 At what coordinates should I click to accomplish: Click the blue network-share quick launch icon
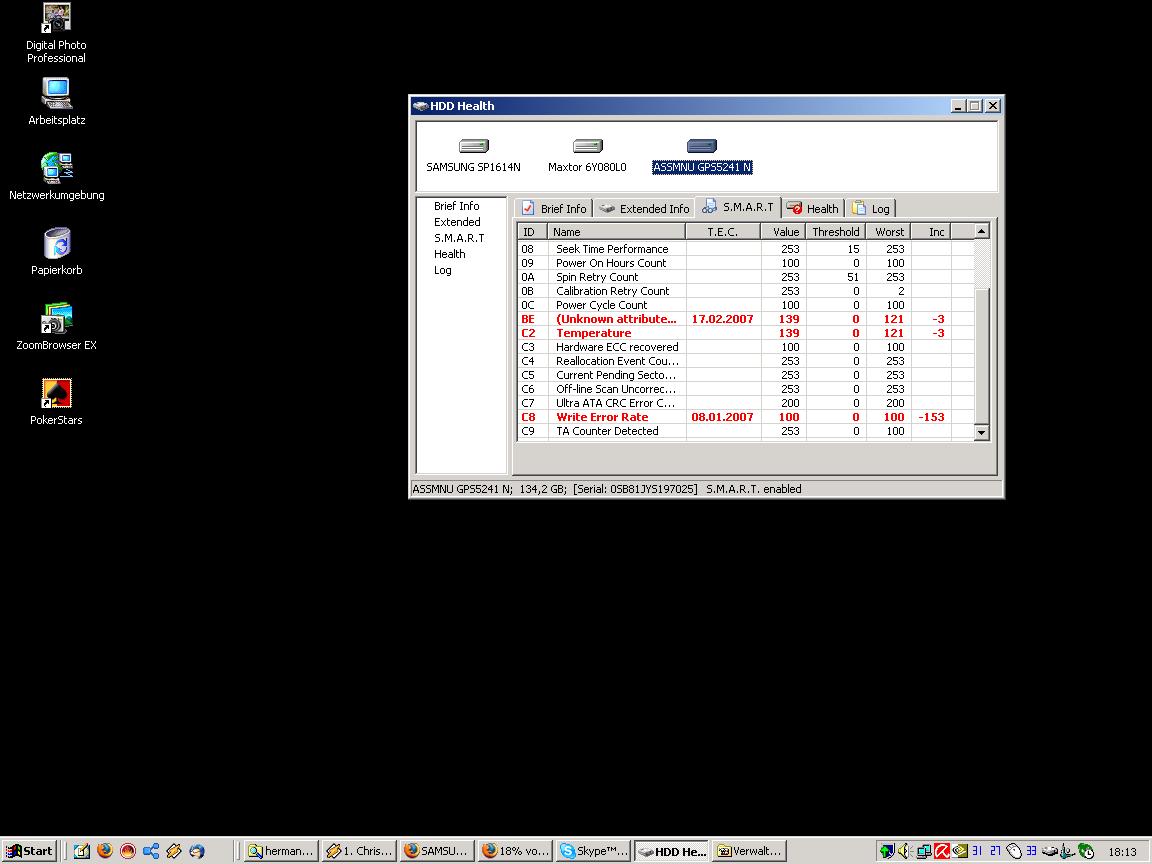(151, 851)
